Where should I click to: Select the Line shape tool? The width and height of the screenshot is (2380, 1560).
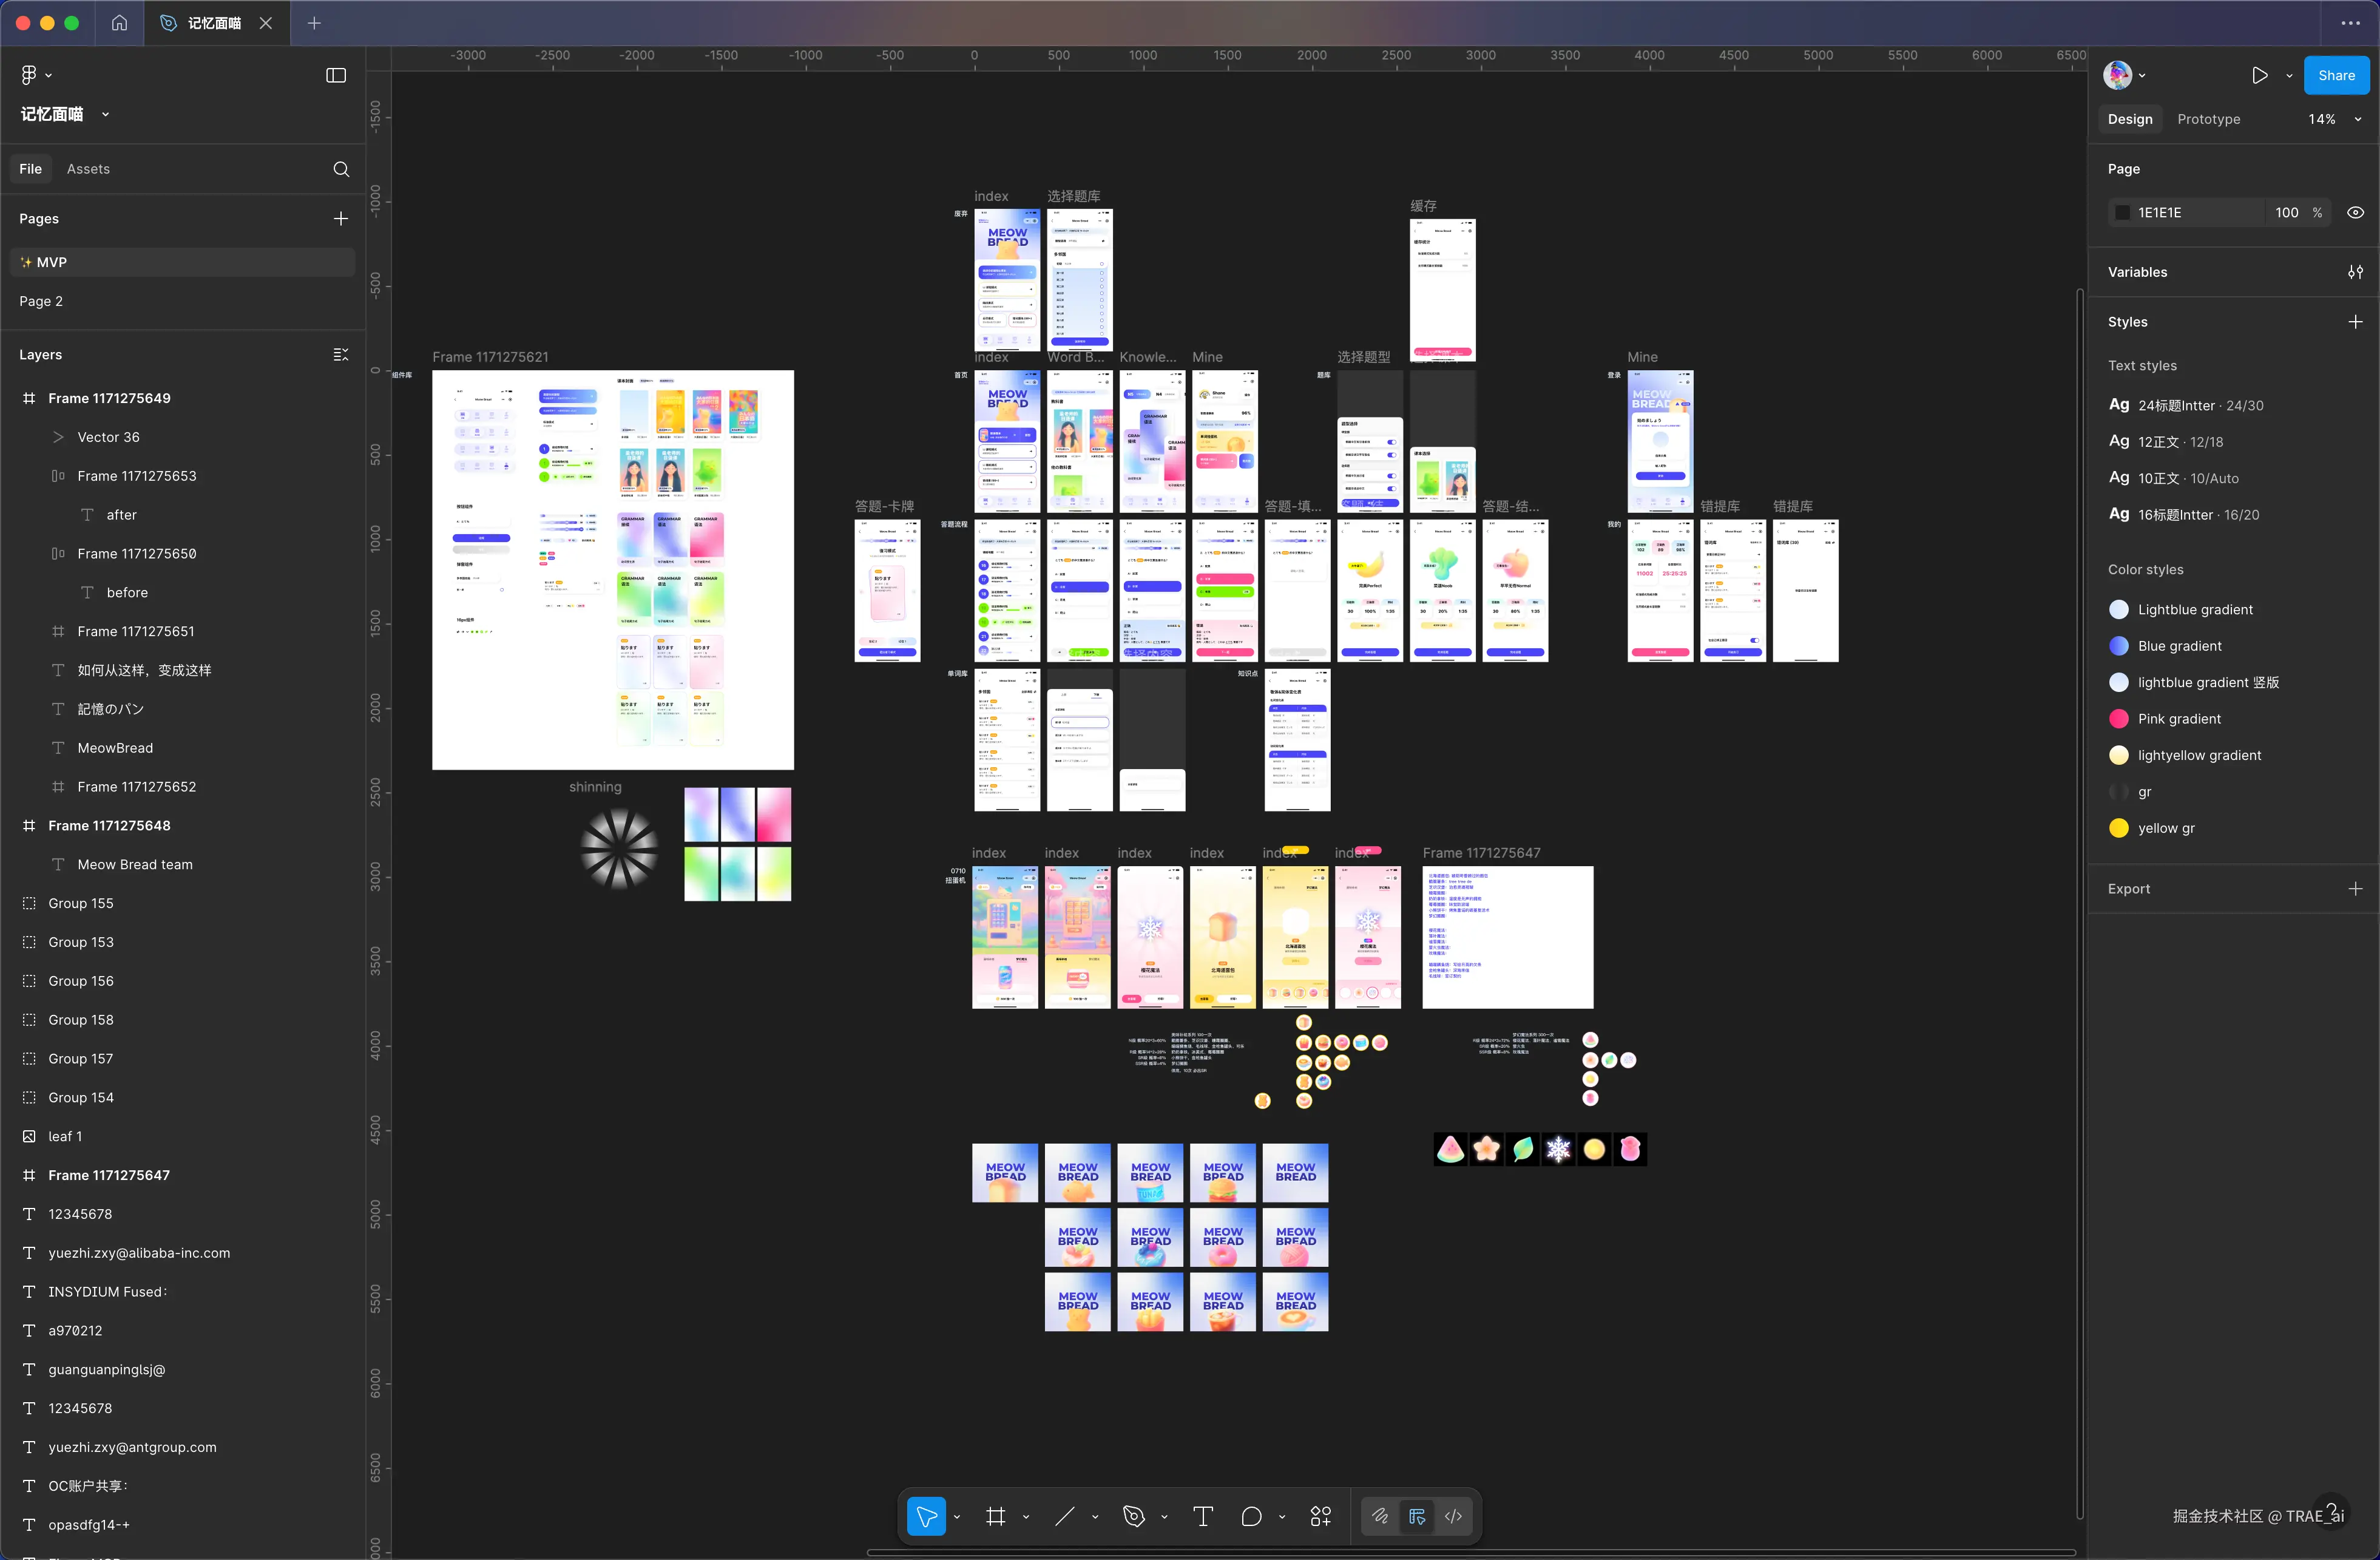[x=1064, y=1516]
